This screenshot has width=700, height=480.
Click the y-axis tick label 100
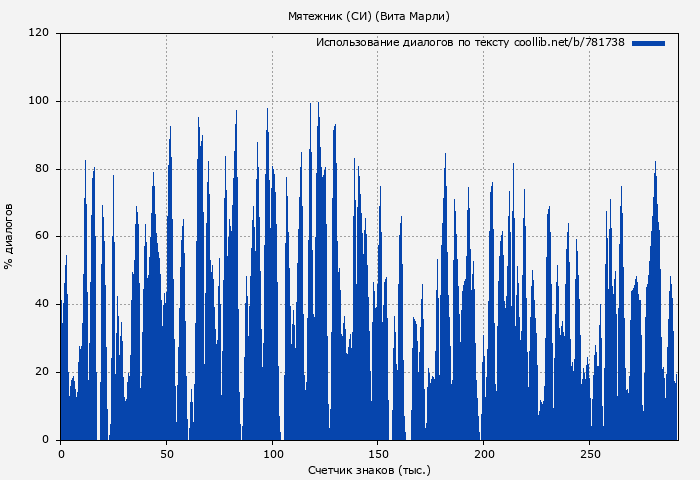(39, 101)
